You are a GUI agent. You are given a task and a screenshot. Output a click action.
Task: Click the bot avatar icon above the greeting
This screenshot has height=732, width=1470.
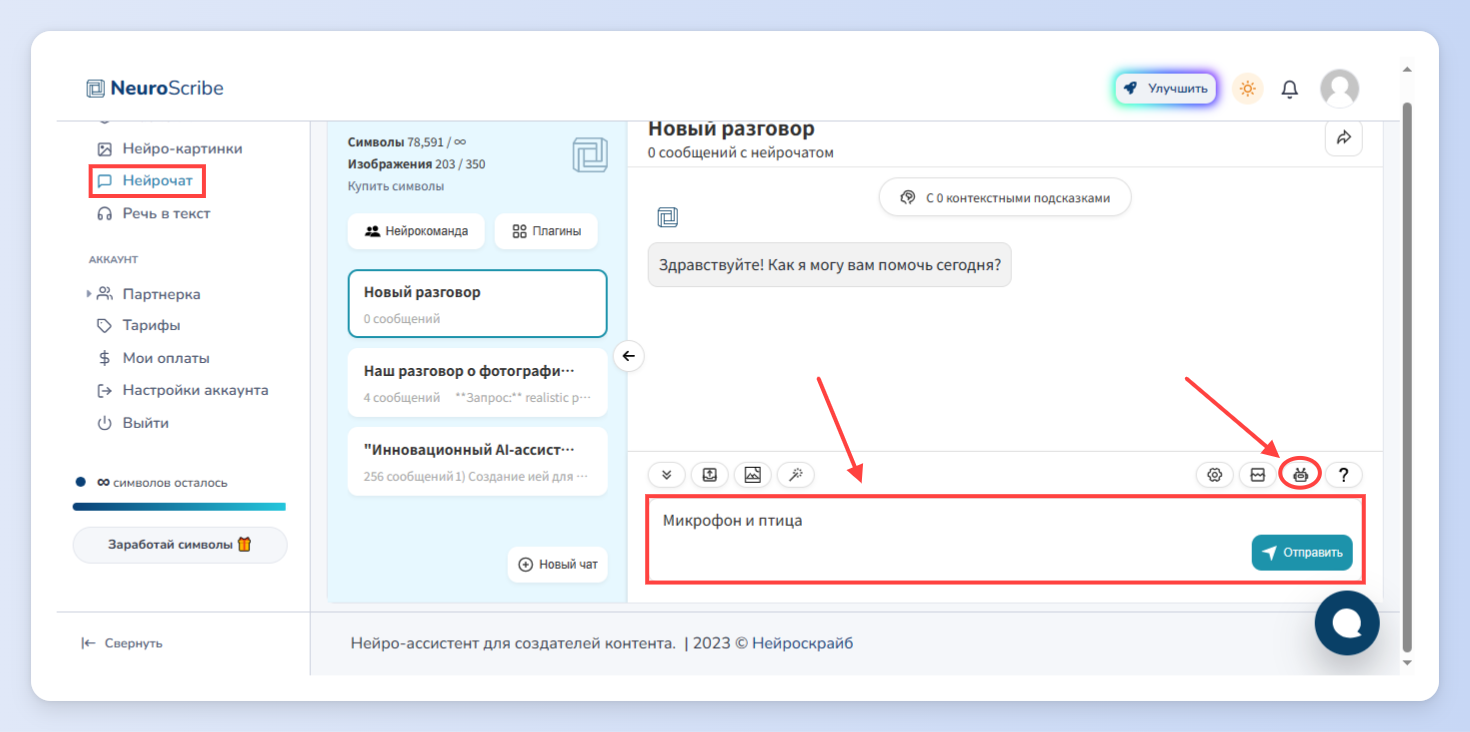tap(667, 217)
